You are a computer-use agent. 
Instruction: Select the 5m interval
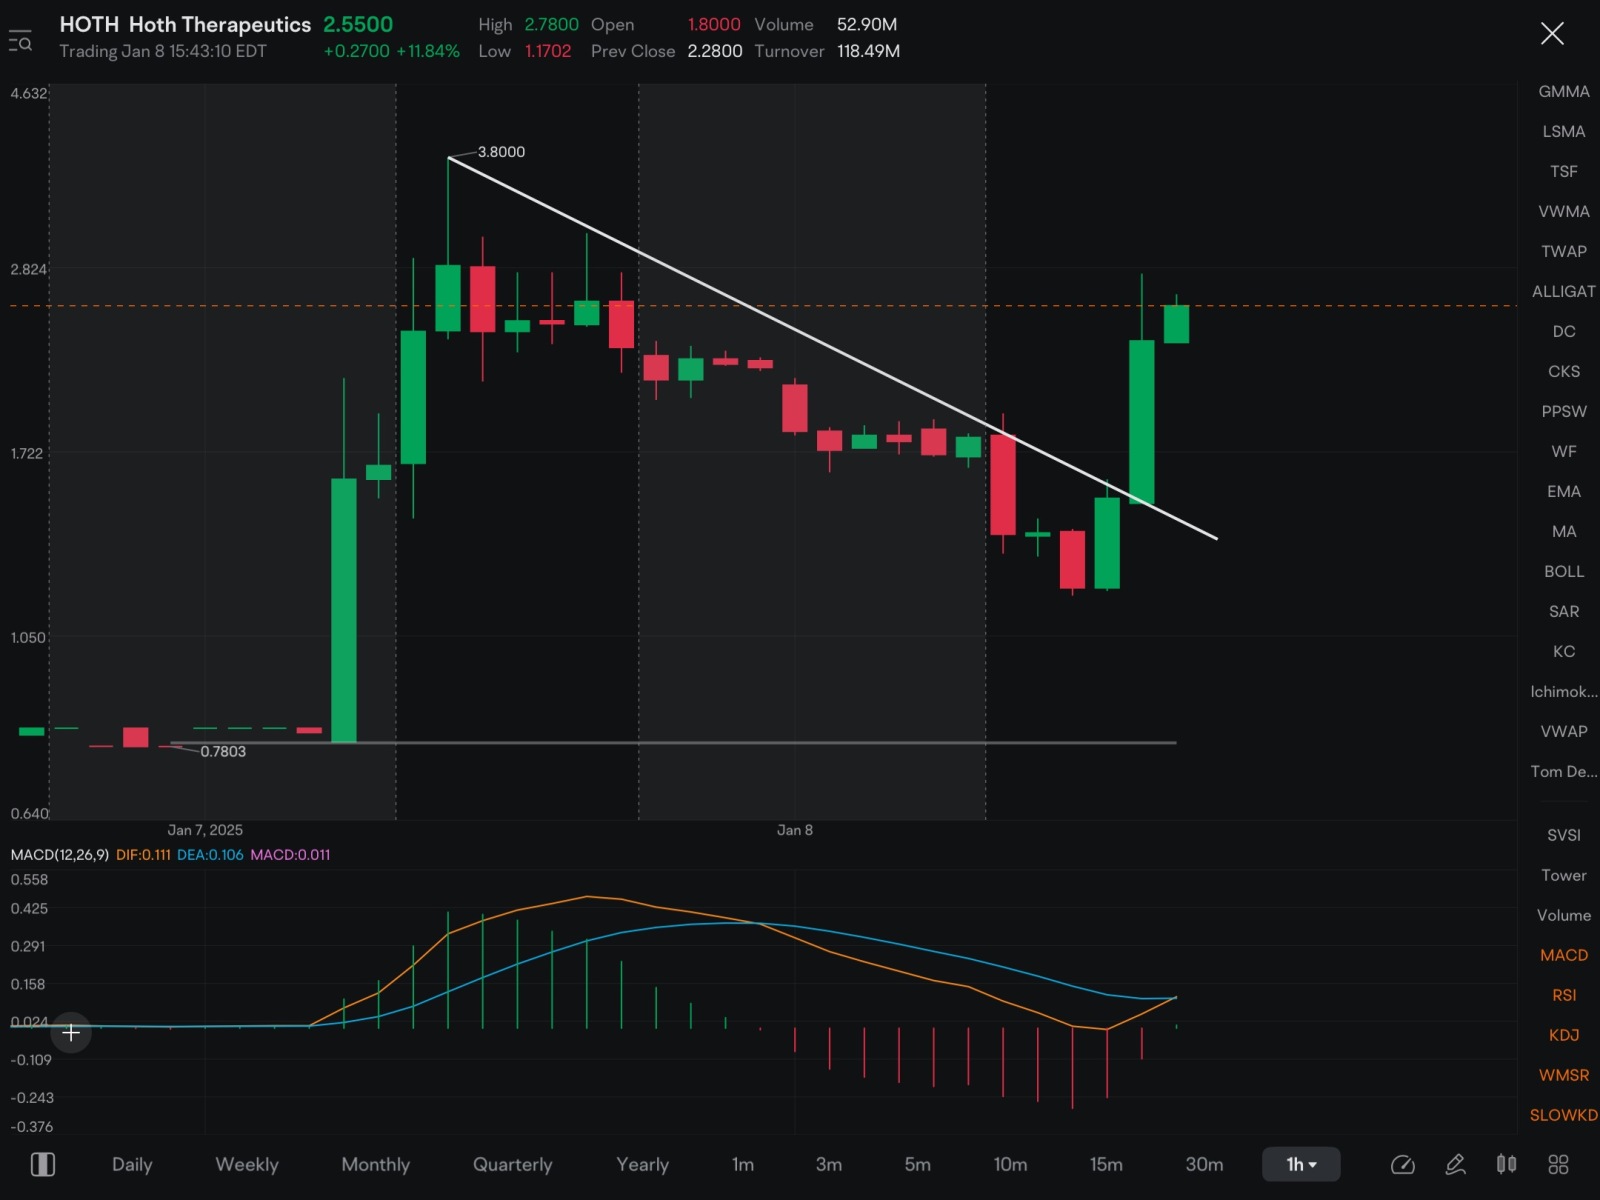pyautogui.click(x=917, y=1164)
